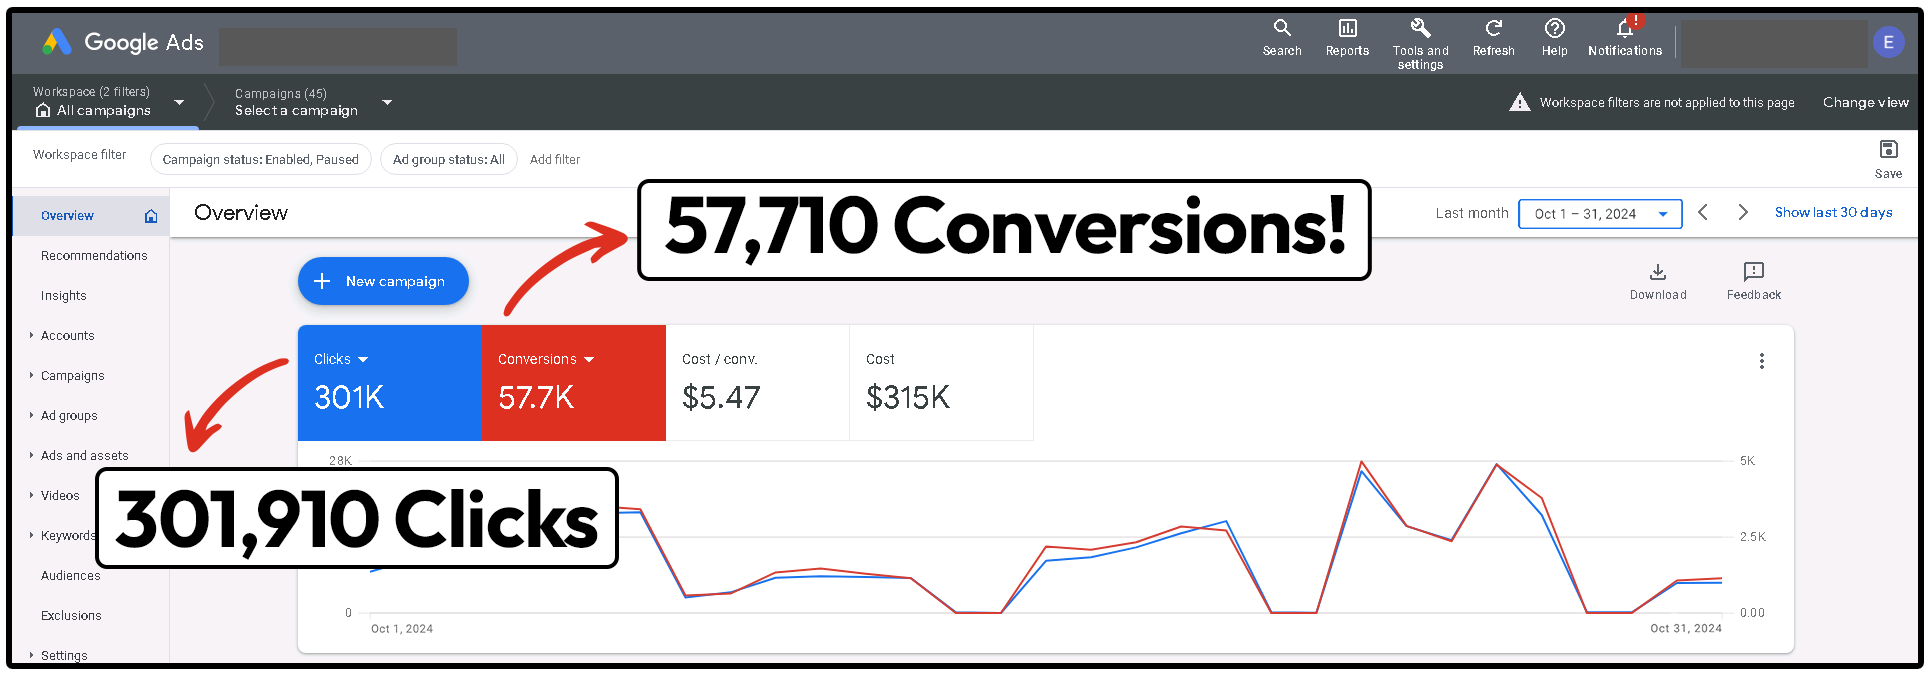Download the overview report

click(x=1657, y=273)
